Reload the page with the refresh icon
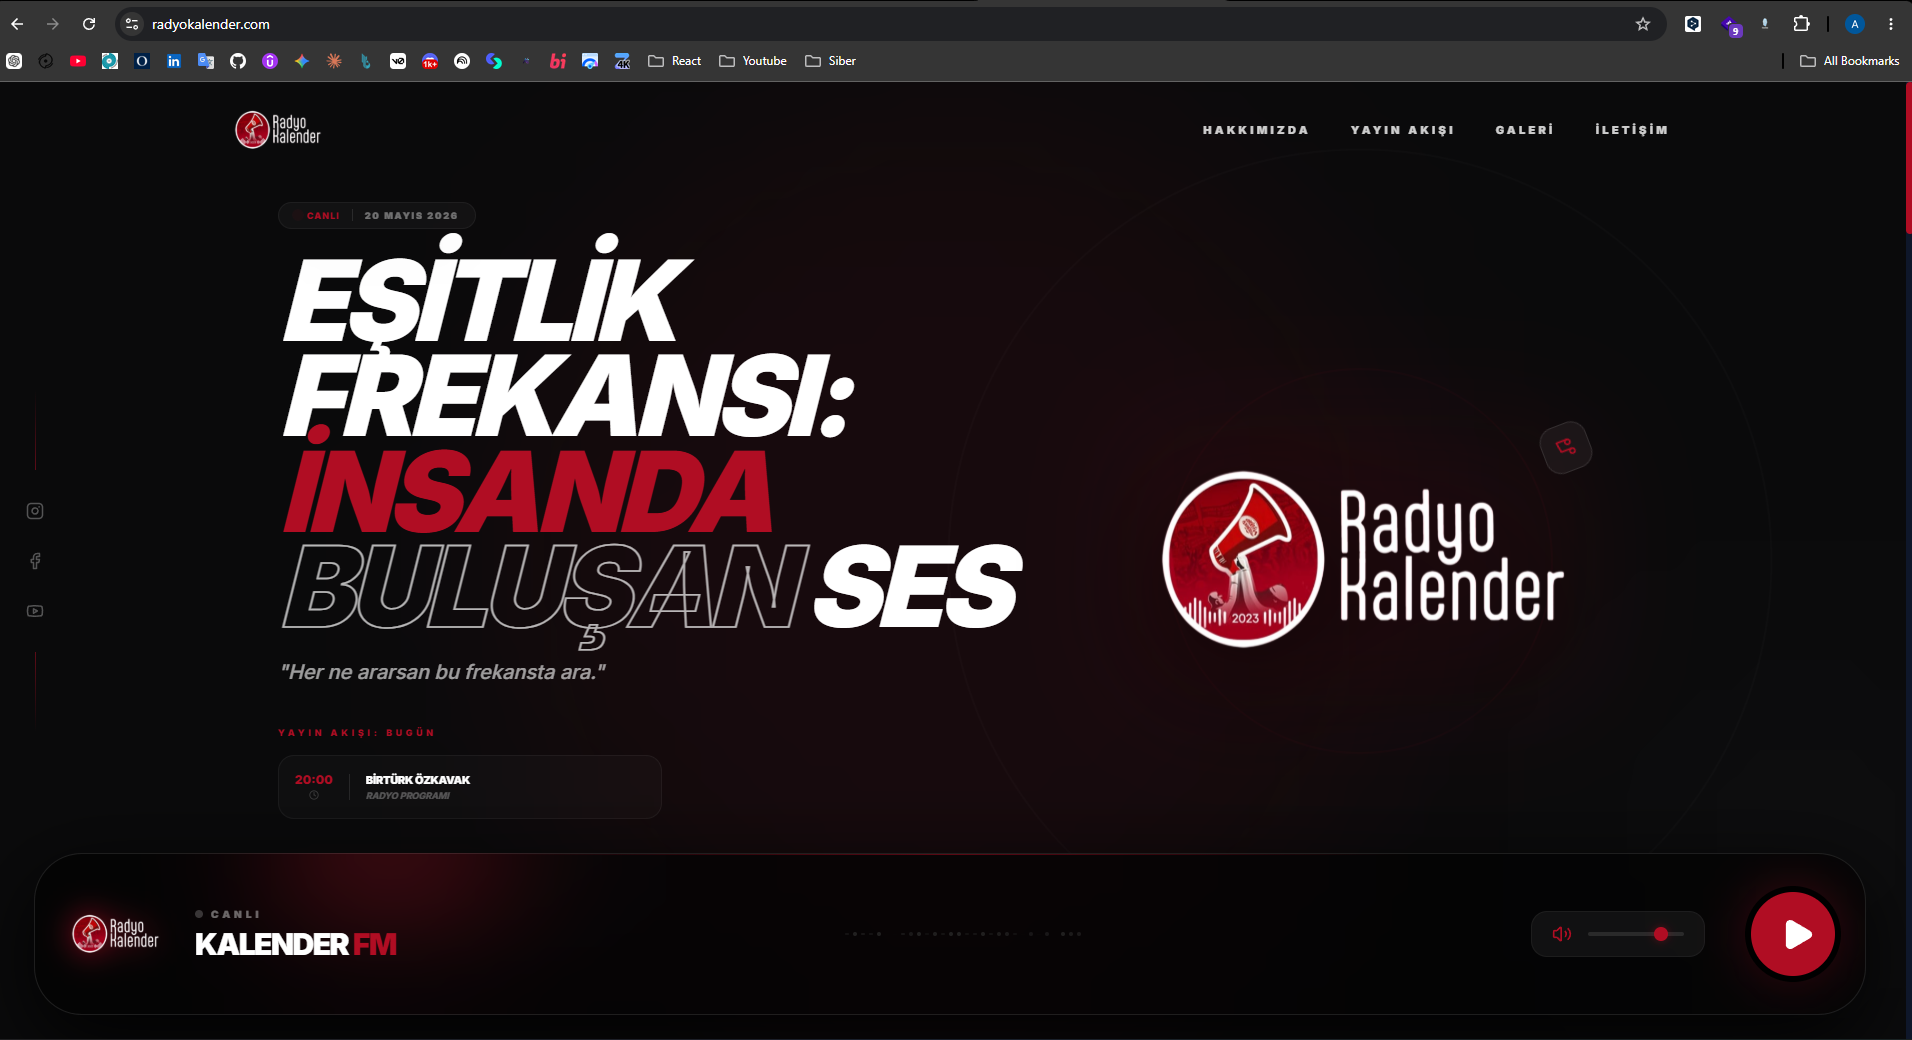The height and width of the screenshot is (1040, 1912). pyautogui.click(x=89, y=24)
